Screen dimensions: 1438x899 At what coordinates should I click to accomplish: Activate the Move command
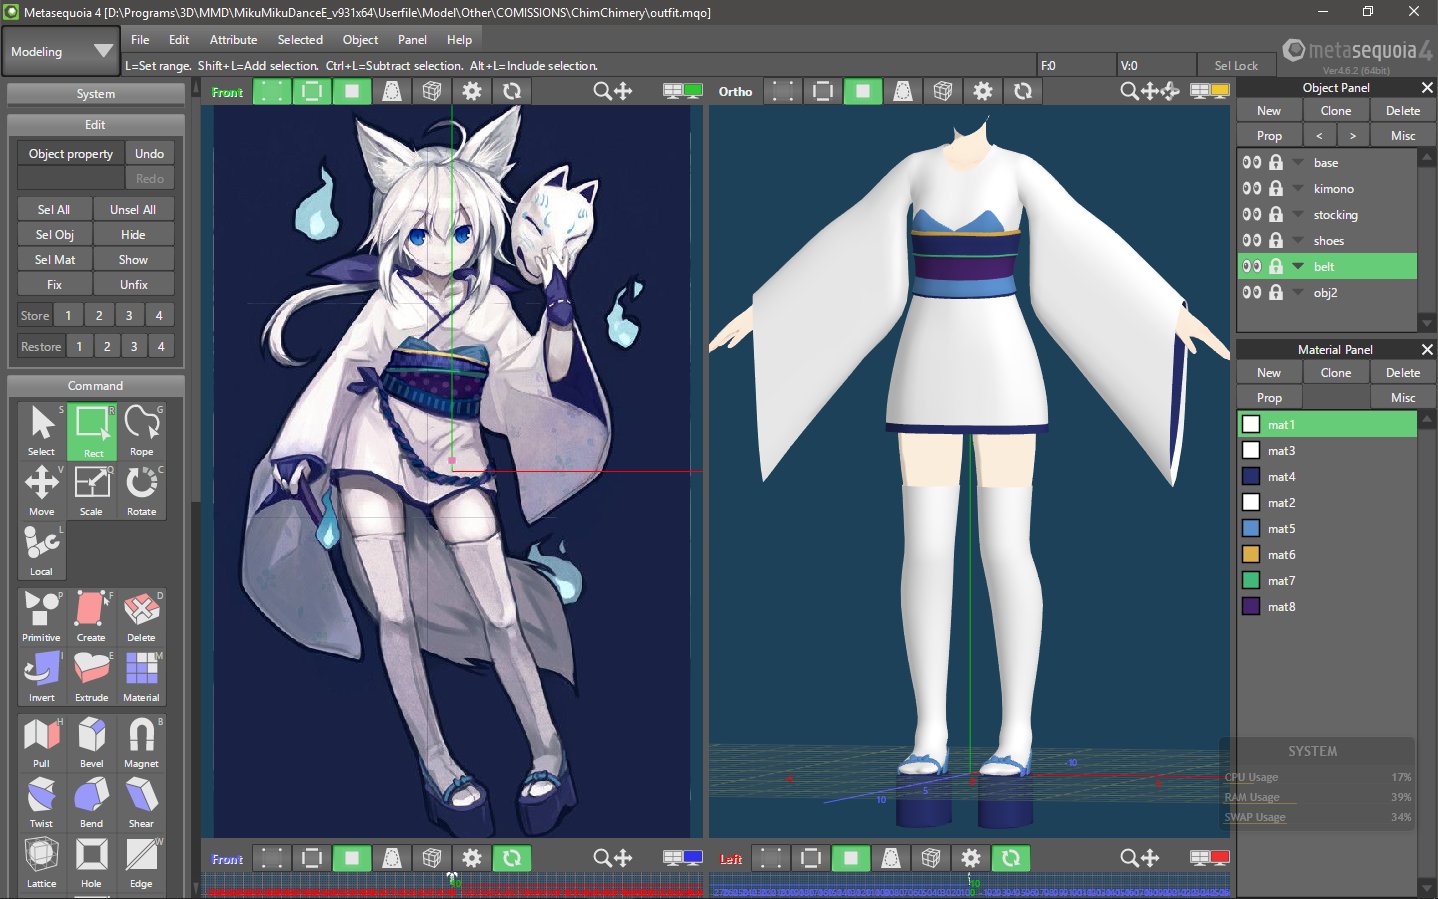tap(42, 491)
